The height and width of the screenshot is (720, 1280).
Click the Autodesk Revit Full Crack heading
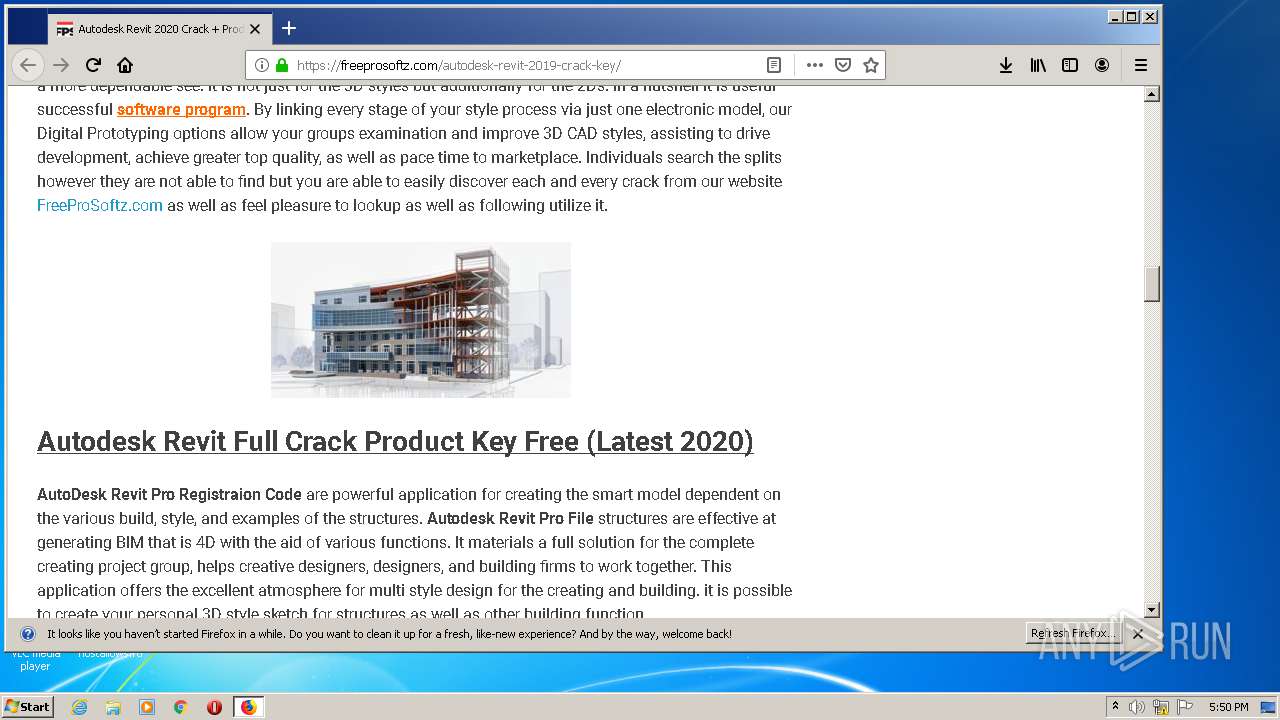395,441
